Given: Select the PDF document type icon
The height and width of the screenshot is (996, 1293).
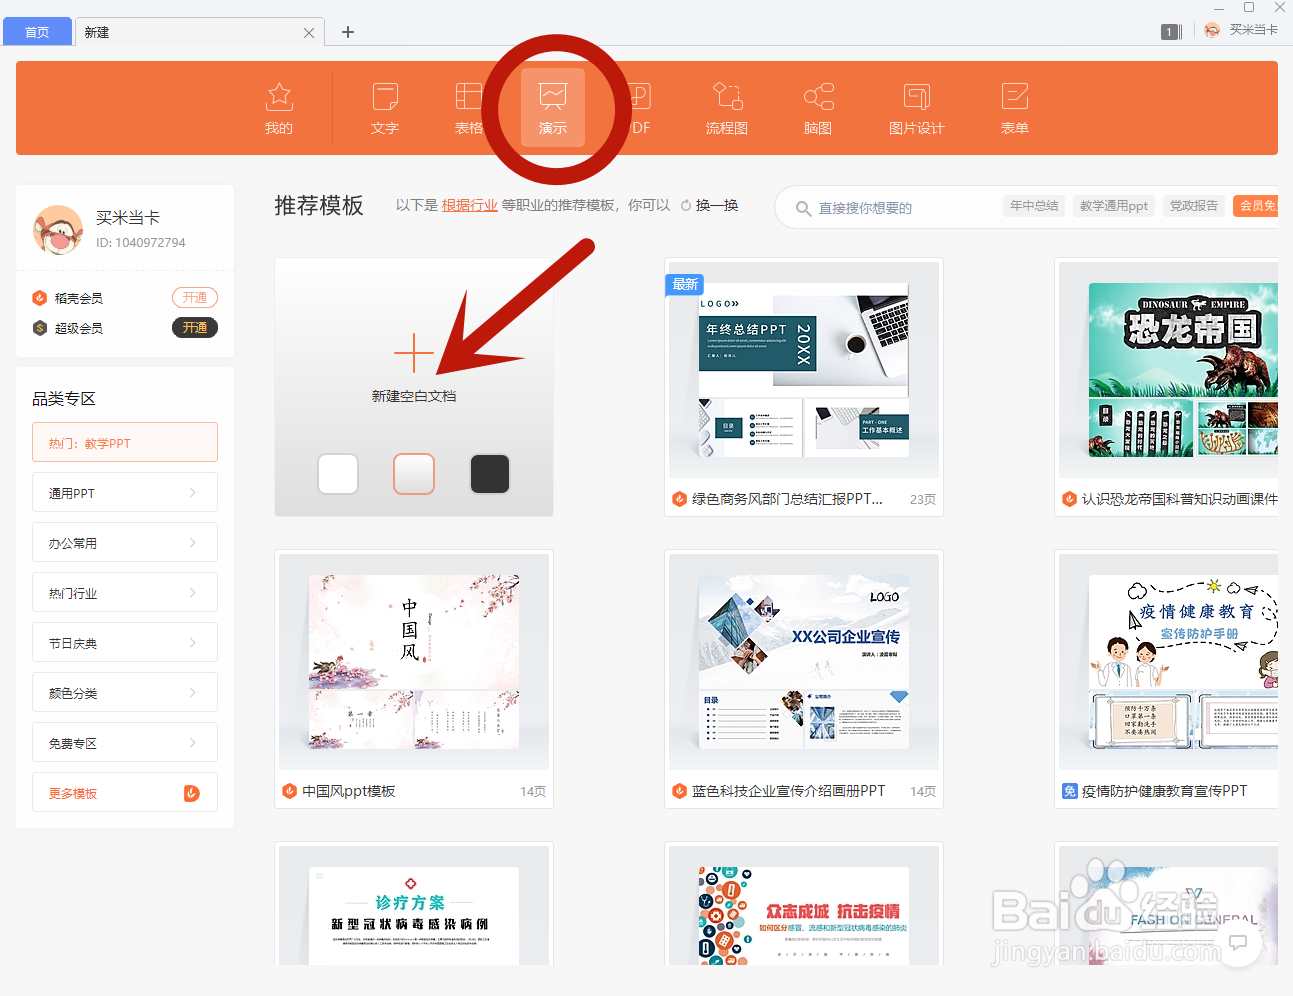Looking at the screenshot, I should [x=640, y=97].
